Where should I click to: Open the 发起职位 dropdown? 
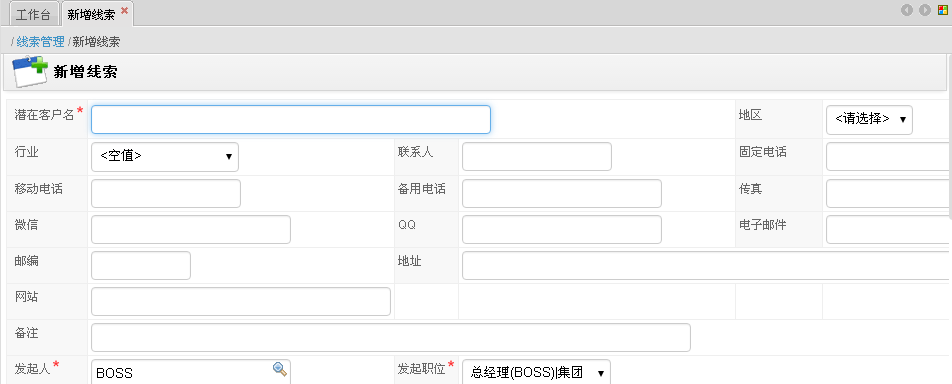pyautogui.click(x=536, y=373)
